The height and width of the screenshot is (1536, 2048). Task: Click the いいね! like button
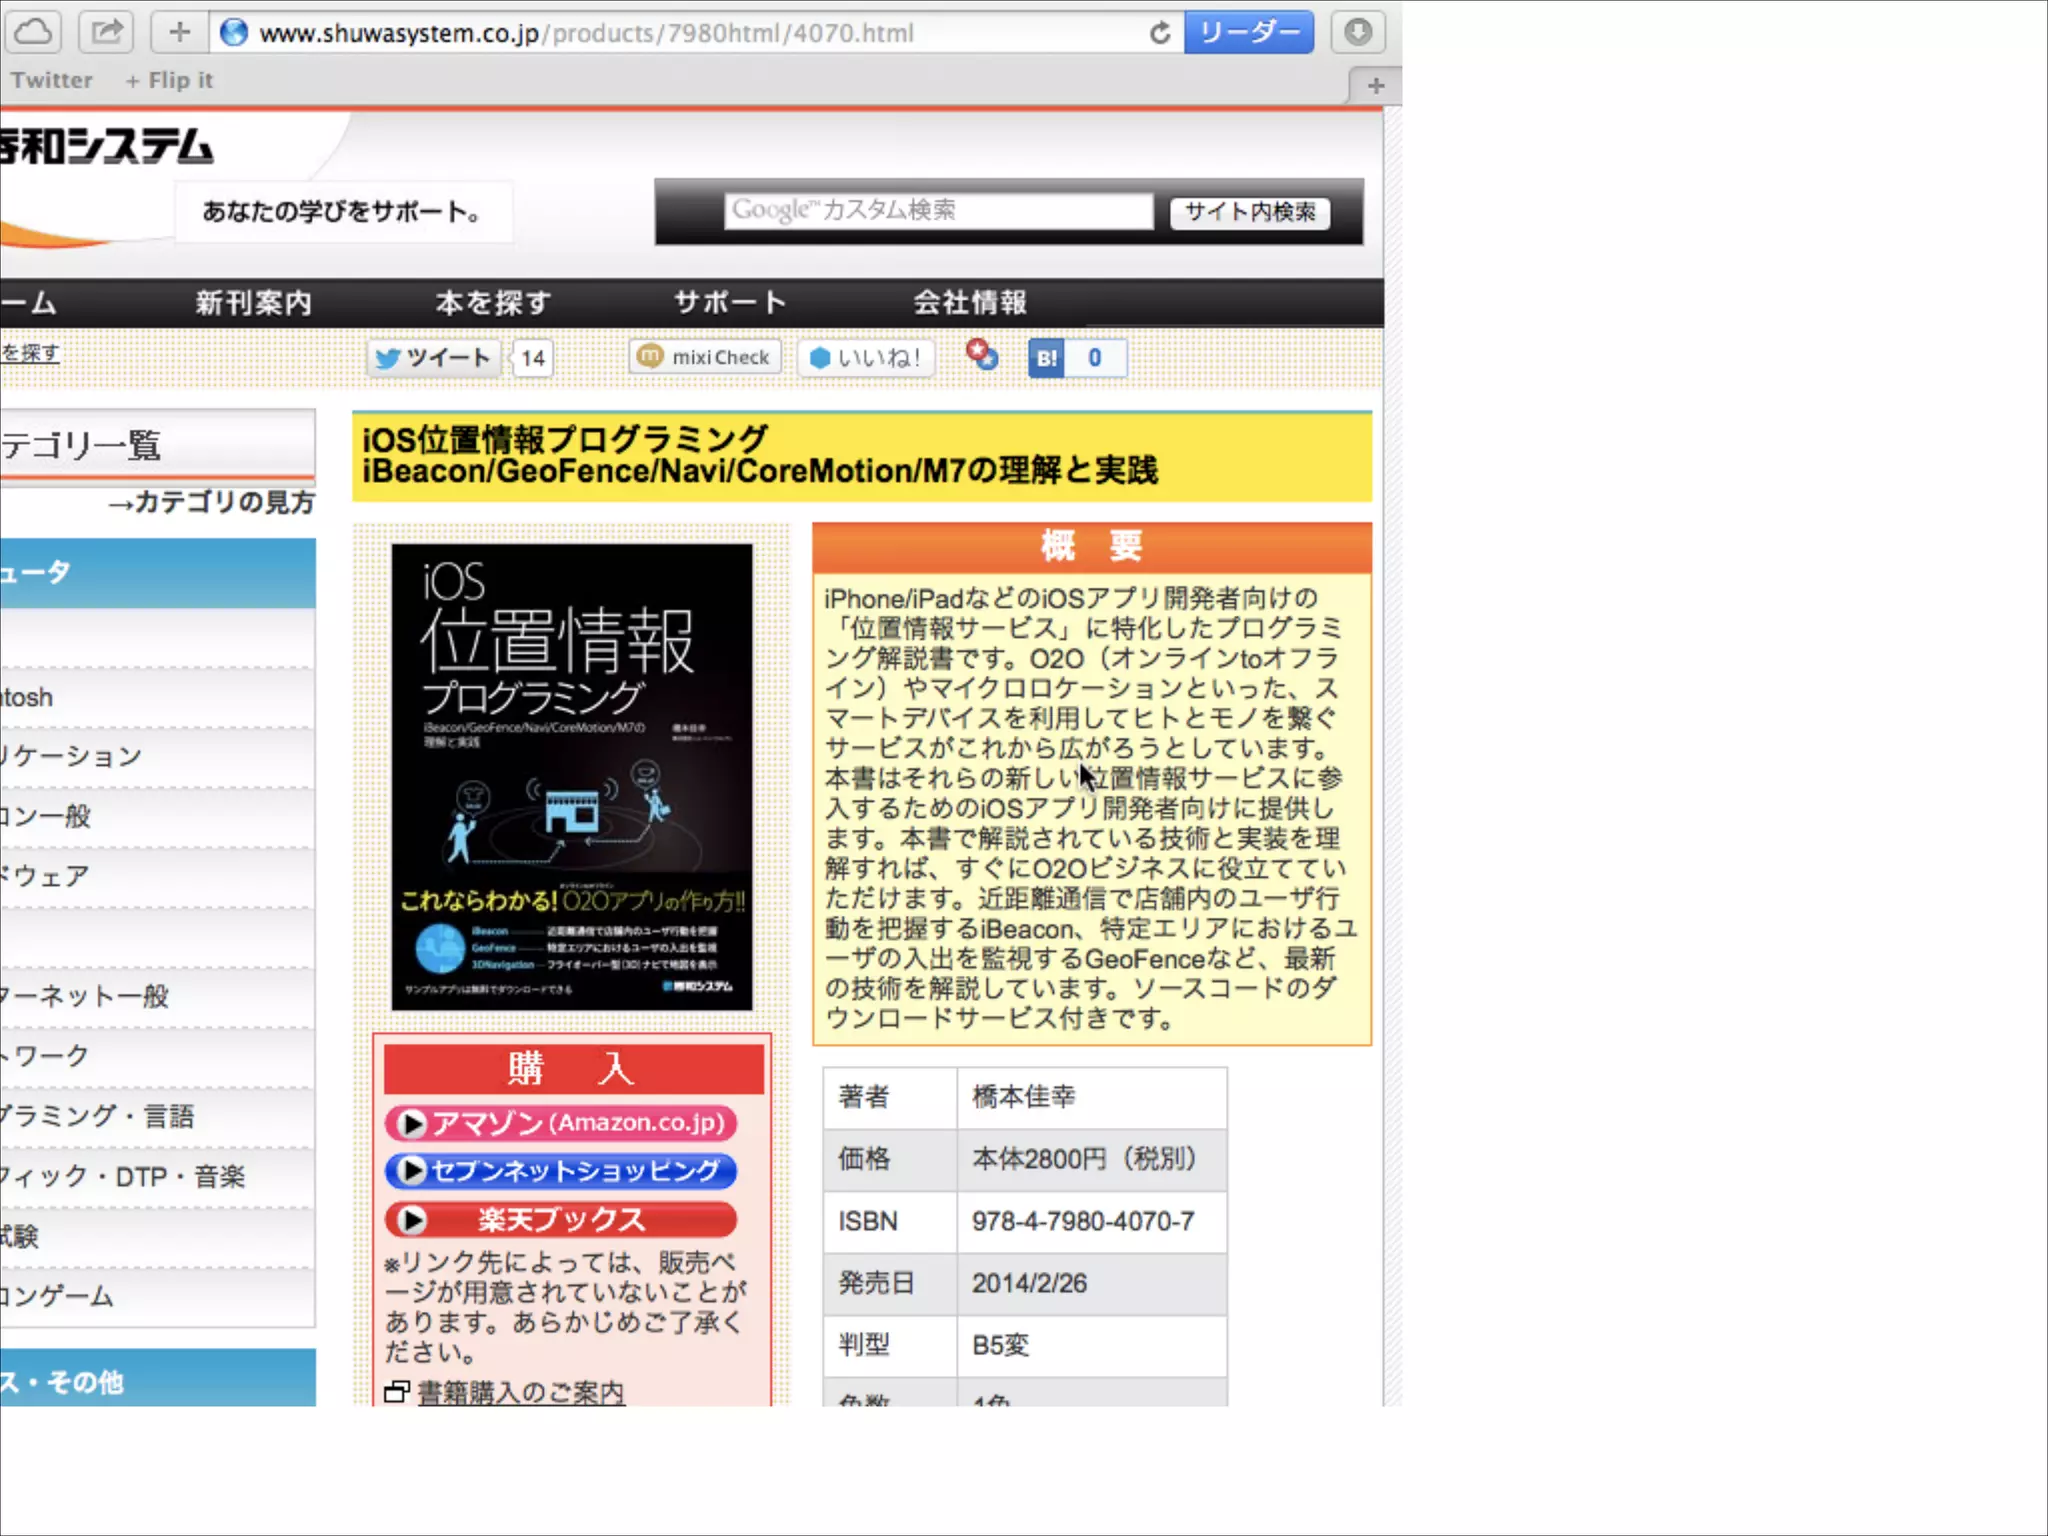point(866,358)
